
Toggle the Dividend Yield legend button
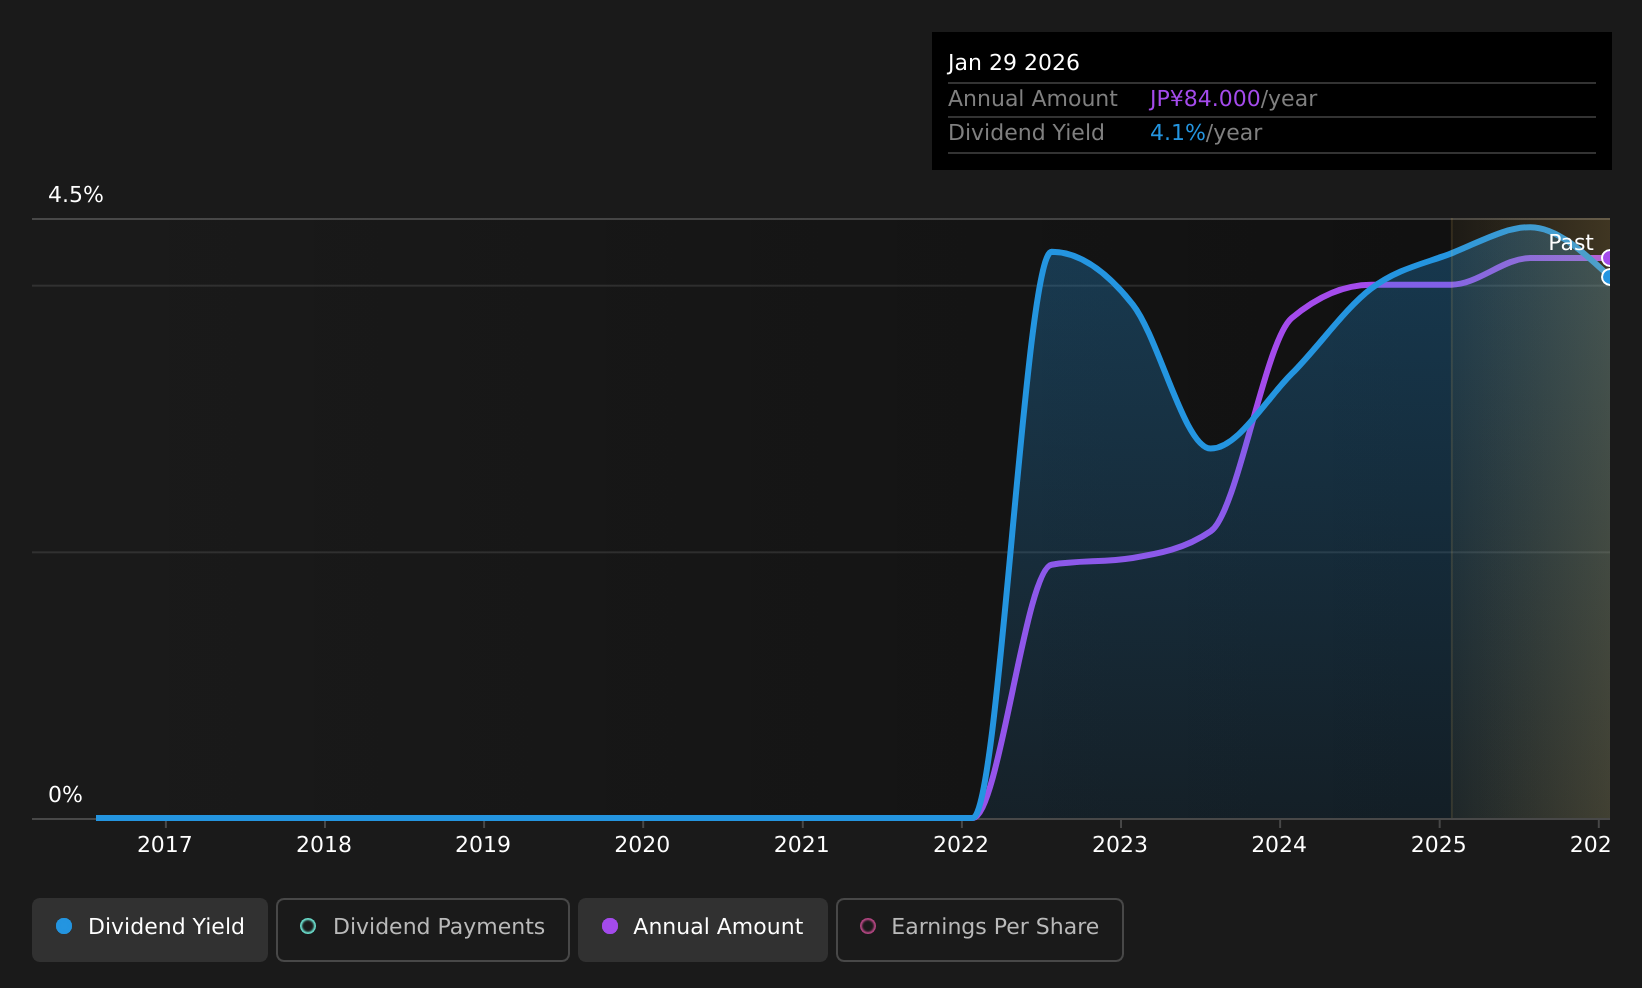[150, 929]
